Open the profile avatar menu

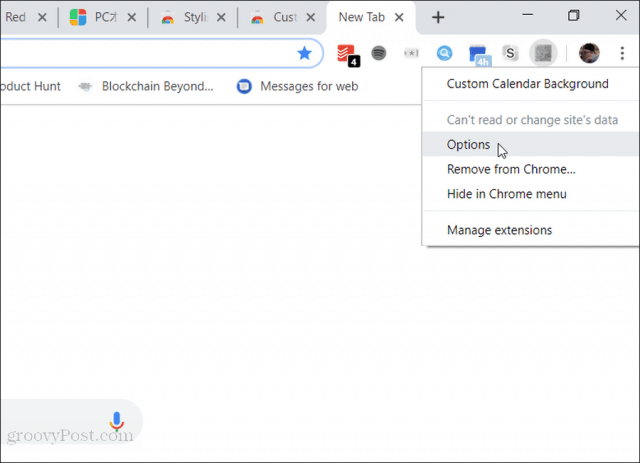click(x=589, y=53)
